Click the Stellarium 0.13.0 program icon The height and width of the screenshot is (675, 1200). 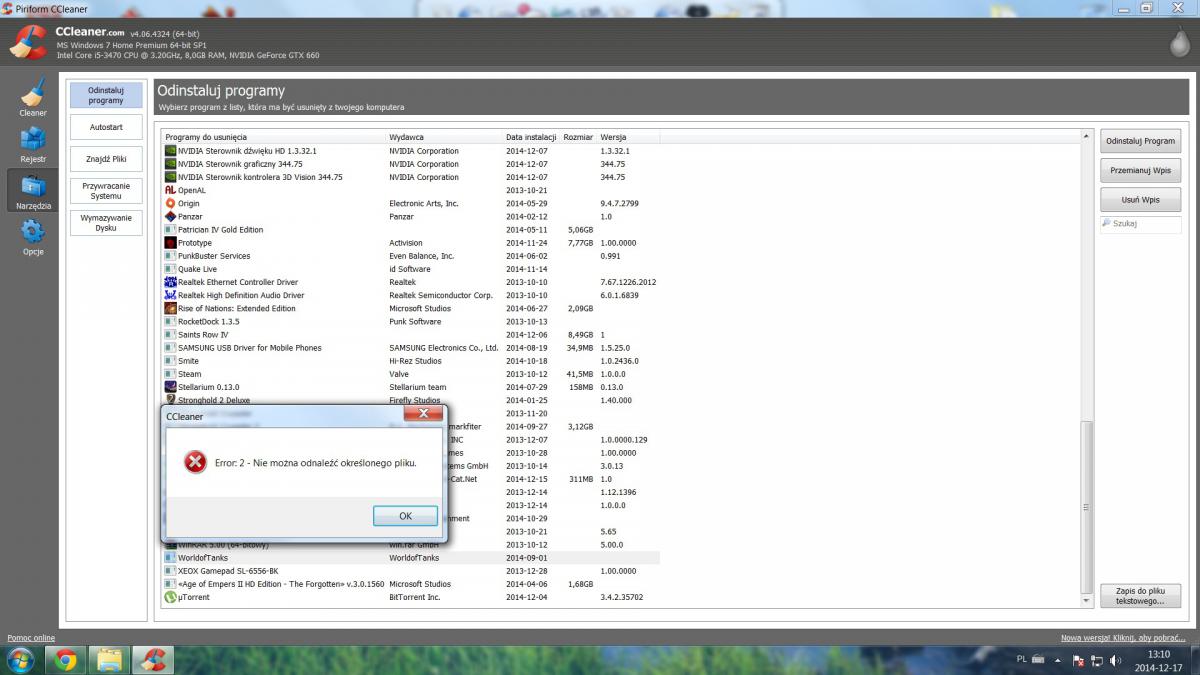point(170,387)
